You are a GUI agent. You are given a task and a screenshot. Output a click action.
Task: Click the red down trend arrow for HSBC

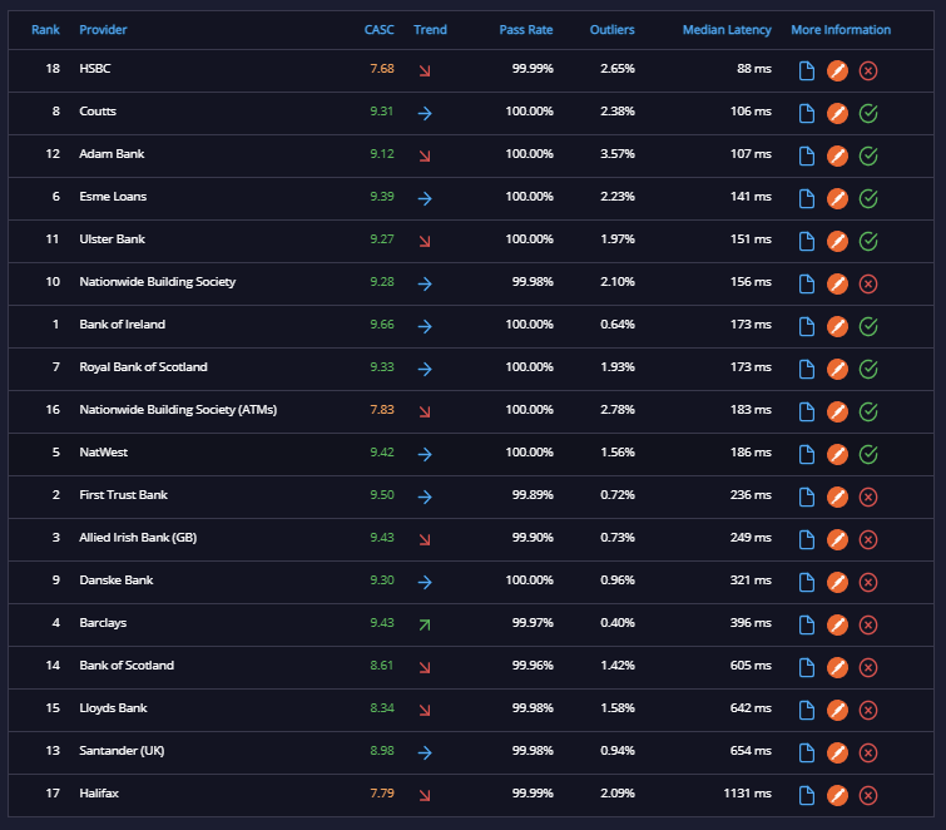click(x=425, y=71)
